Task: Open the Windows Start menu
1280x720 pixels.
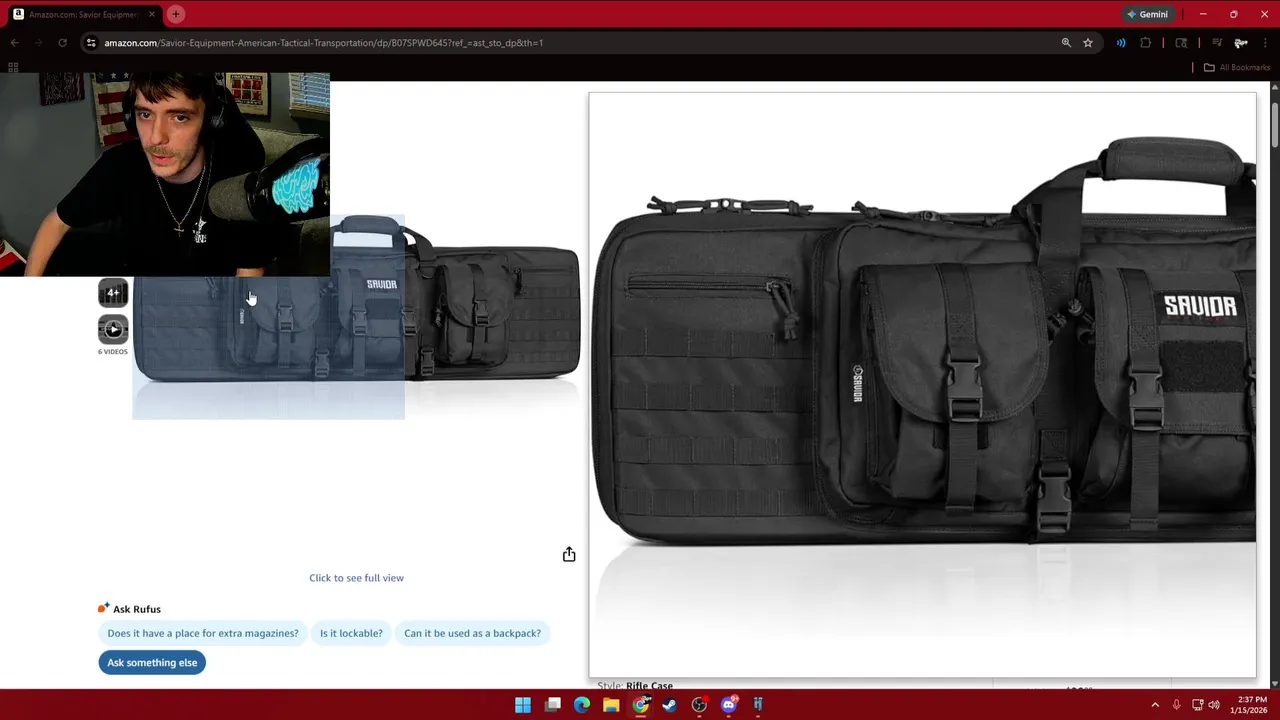Action: click(523, 705)
